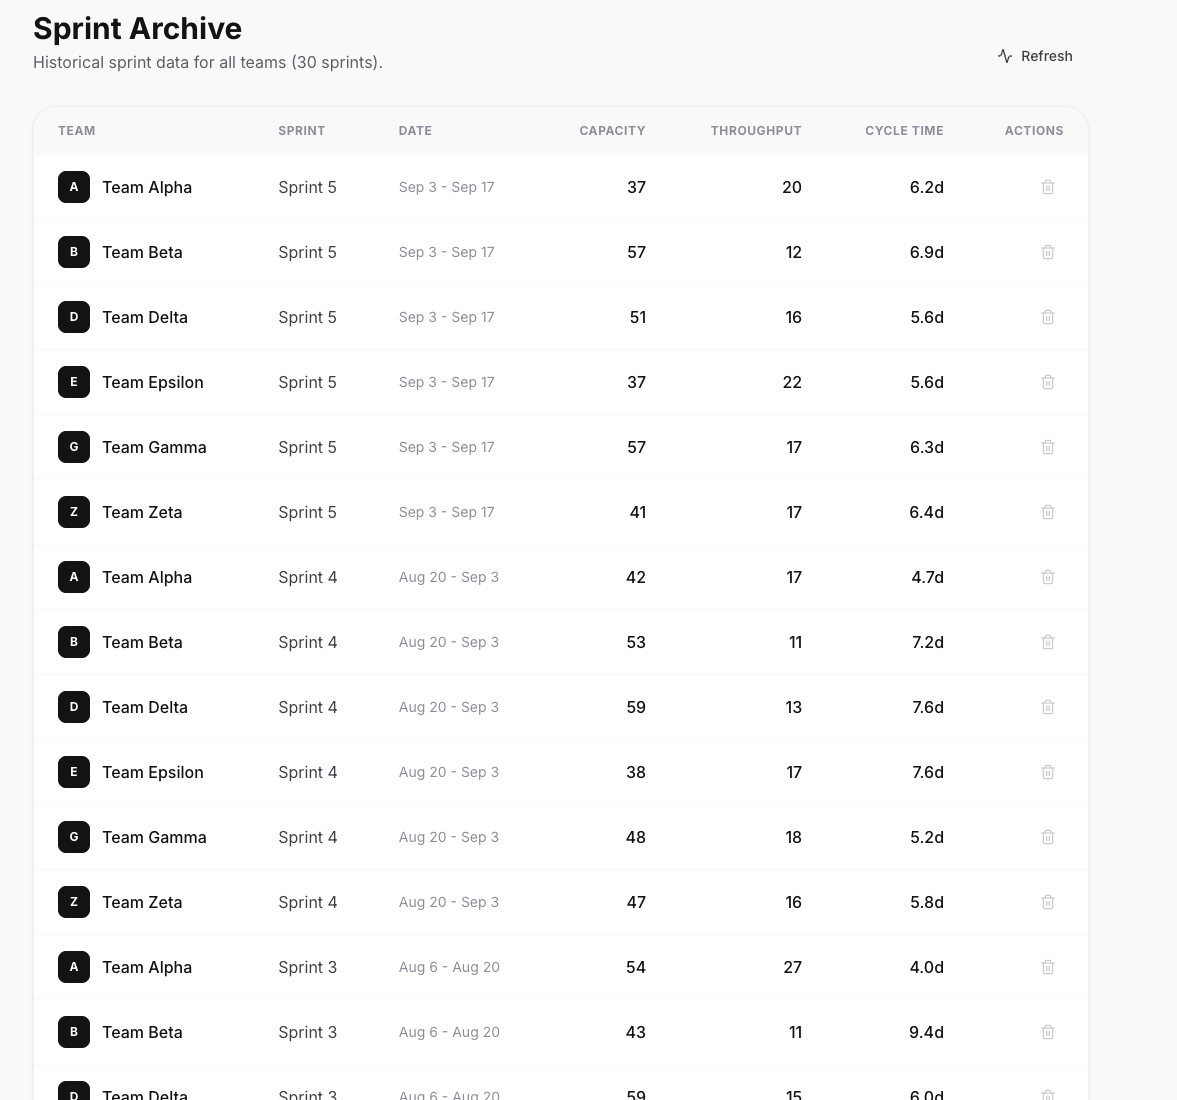Screen dimensions: 1177x1100
Task: Click cycle time 6.2d for Team Alpha
Action: (926, 187)
